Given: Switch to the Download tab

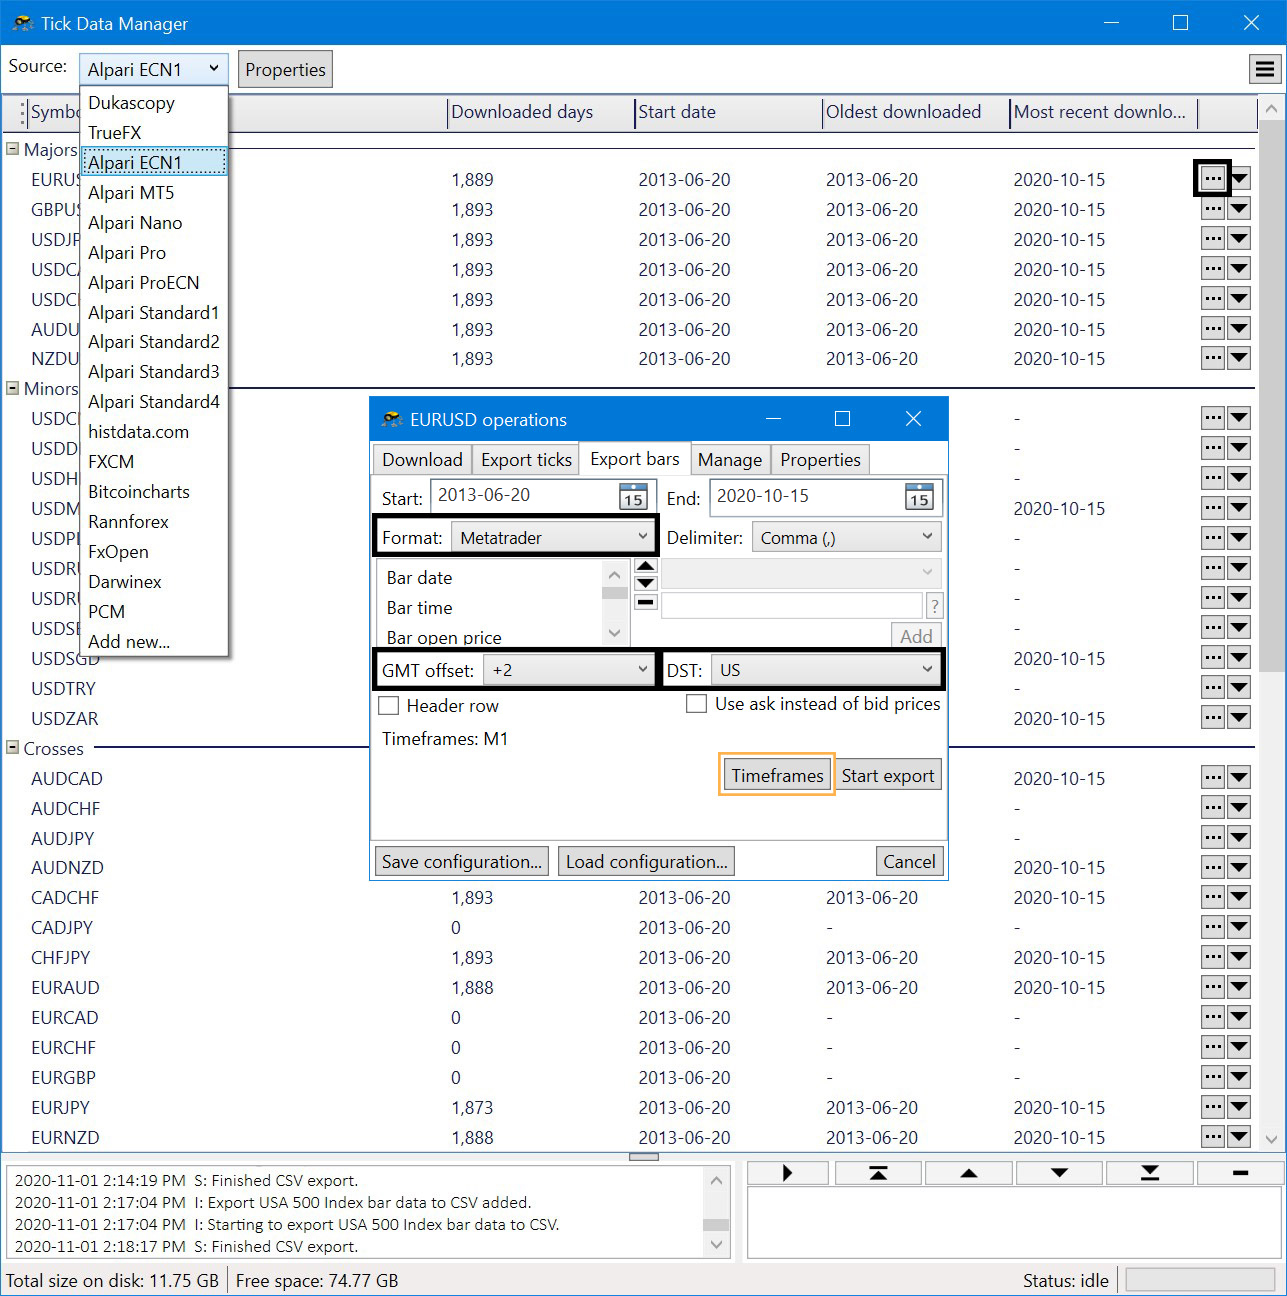Looking at the screenshot, I should [422, 460].
